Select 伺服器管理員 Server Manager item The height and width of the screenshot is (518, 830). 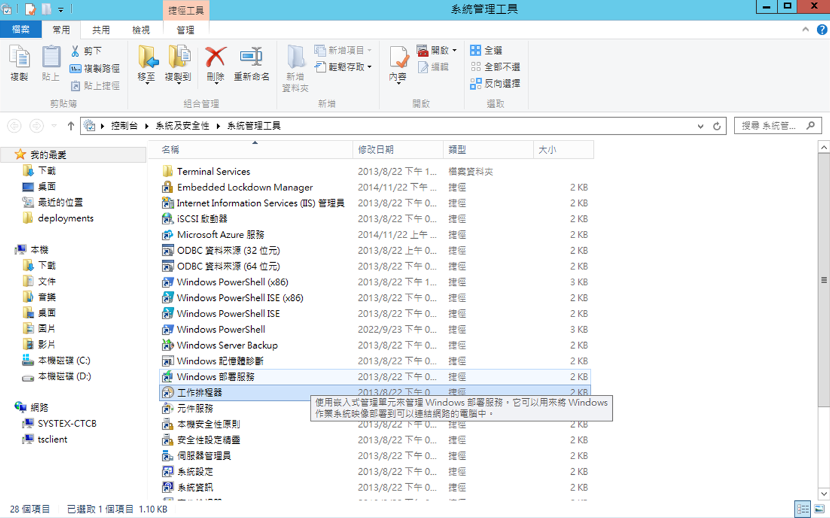click(196, 456)
